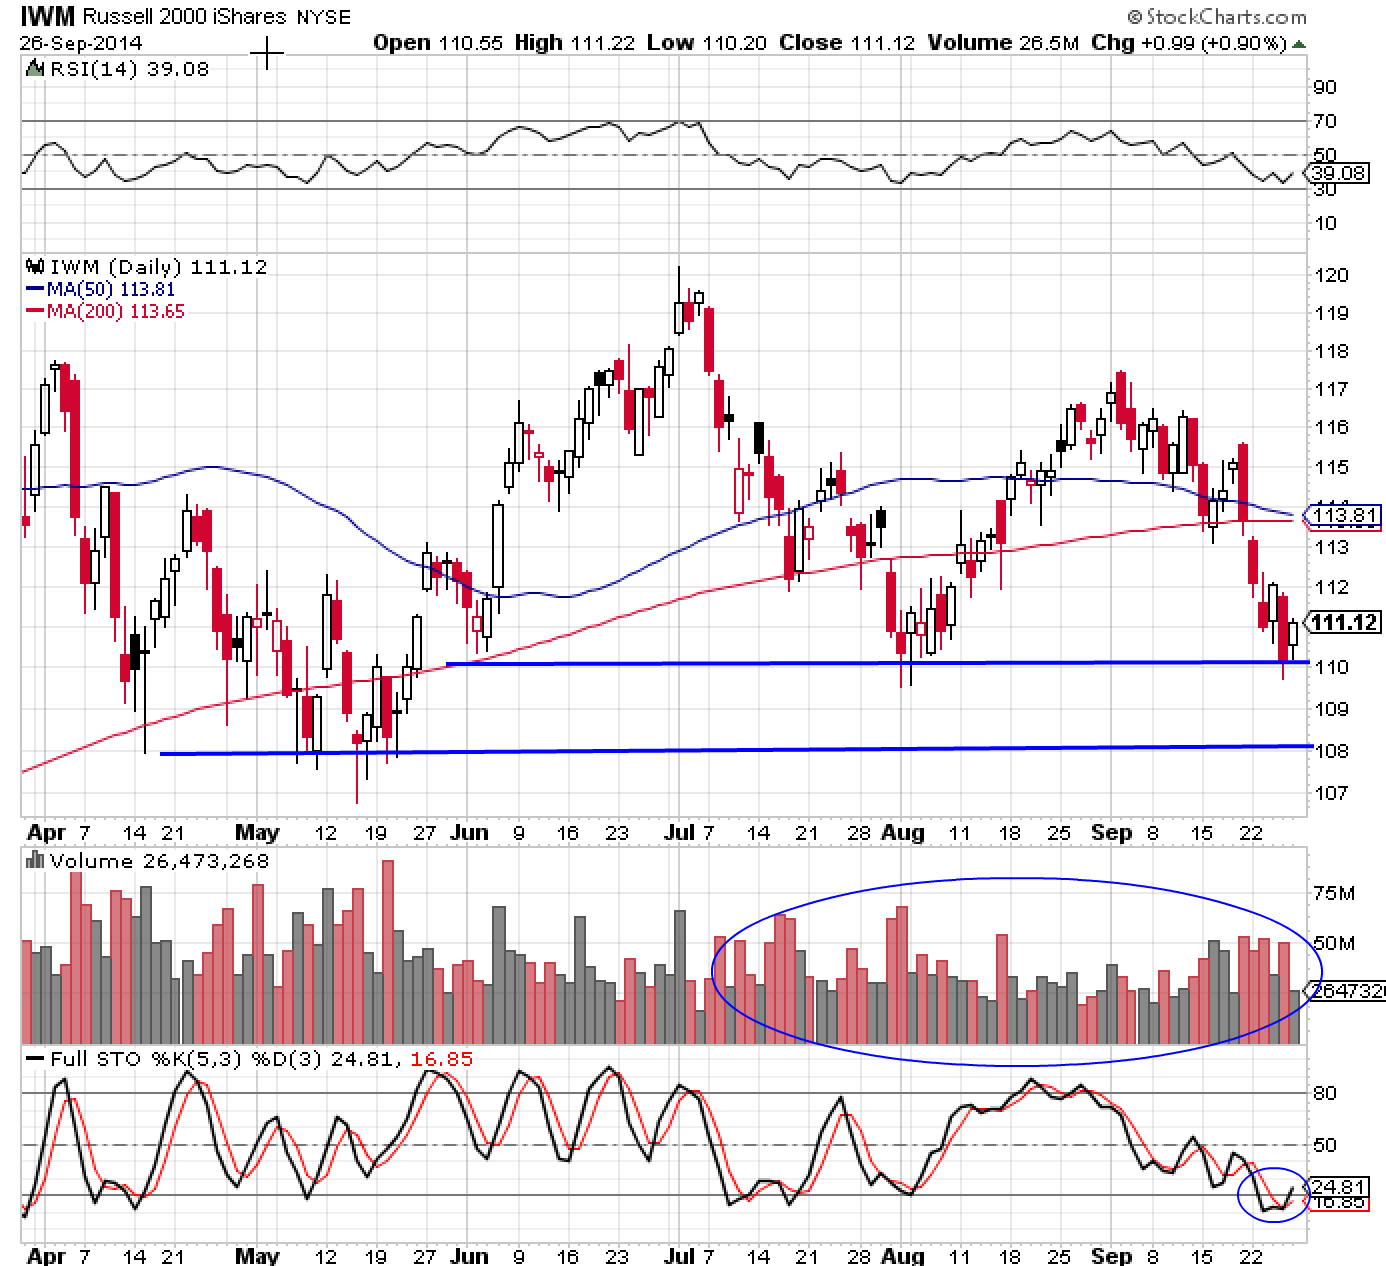The height and width of the screenshot is (1266, 1386).
Task: Click the 'IWM (Daily) 111.12' legend text
Action: point(157,267)
